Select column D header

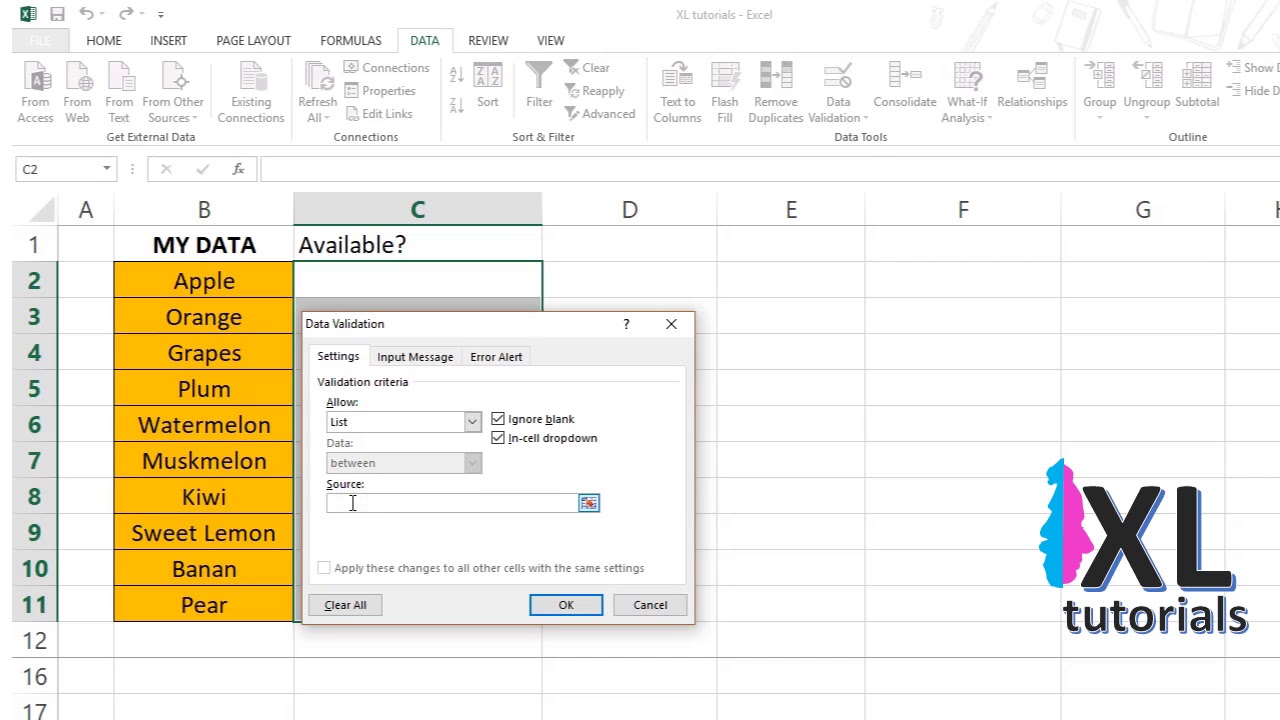[629, 209]
